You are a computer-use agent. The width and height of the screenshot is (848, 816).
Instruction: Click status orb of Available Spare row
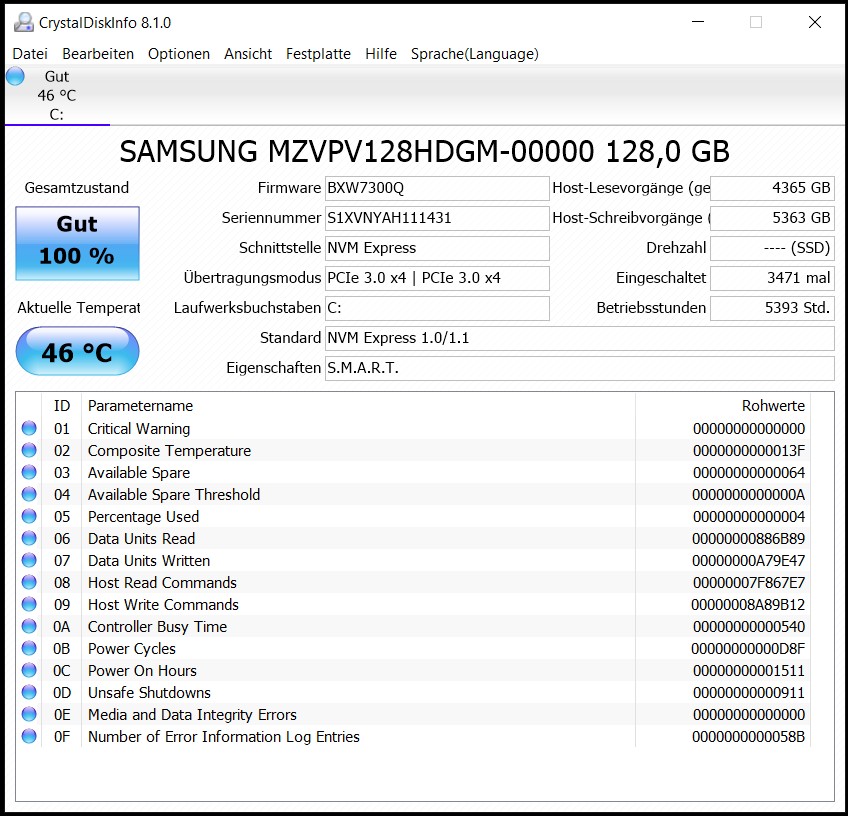point(29,472)
